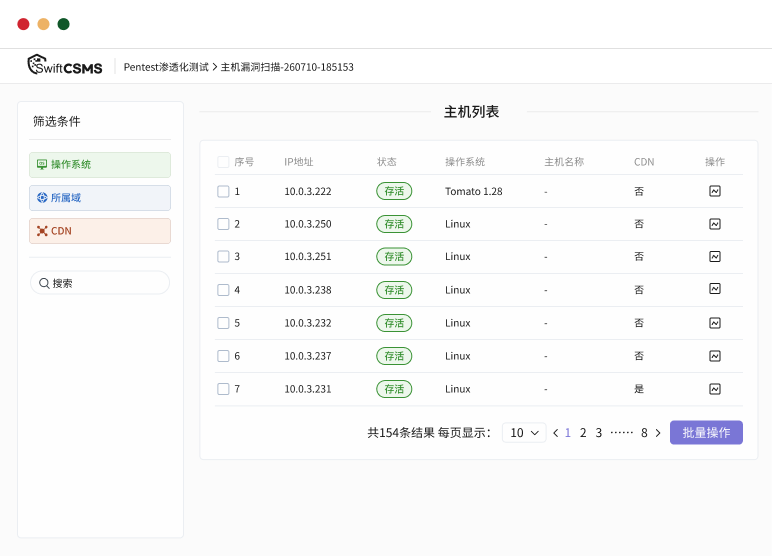The width and height of the screenshot is (772, 556).
Task: Click the SwiftCSMS logo
Action: [x=65, y=66]
